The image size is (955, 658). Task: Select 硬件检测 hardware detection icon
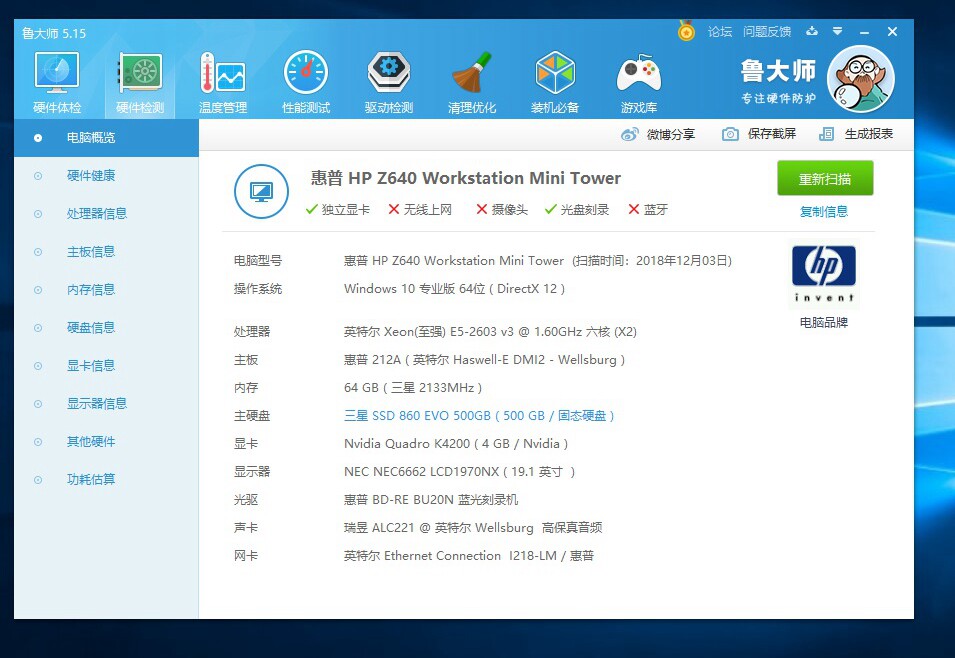pos(140,83)
